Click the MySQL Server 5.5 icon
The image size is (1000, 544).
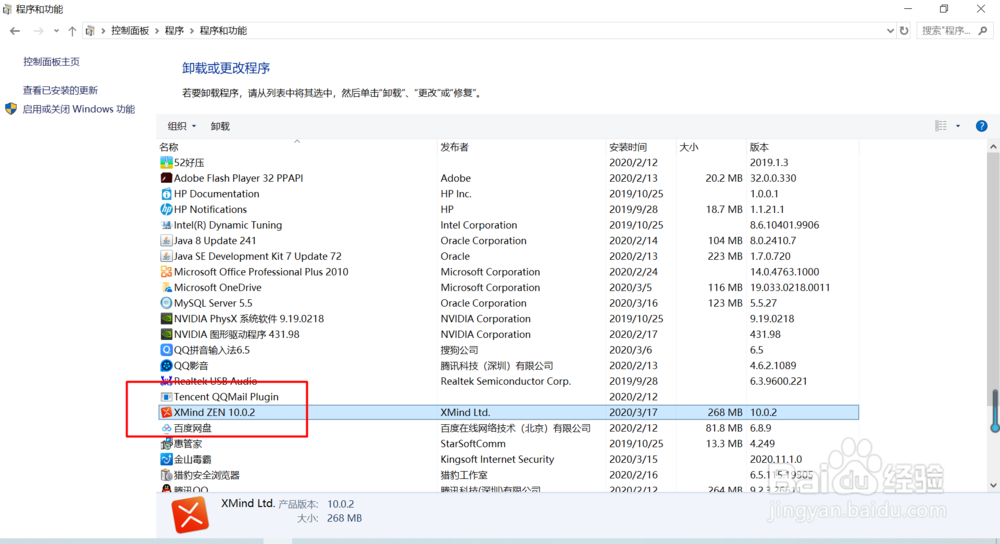pos(166,303)
